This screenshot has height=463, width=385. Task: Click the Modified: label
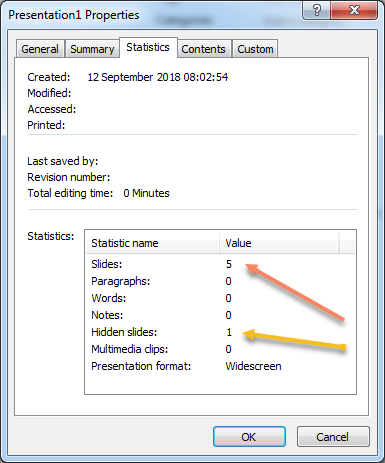(x=49, y=93)
